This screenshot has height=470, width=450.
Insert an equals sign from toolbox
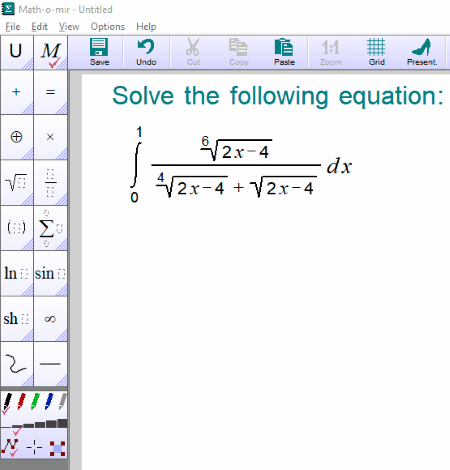[x=50, y=92]
